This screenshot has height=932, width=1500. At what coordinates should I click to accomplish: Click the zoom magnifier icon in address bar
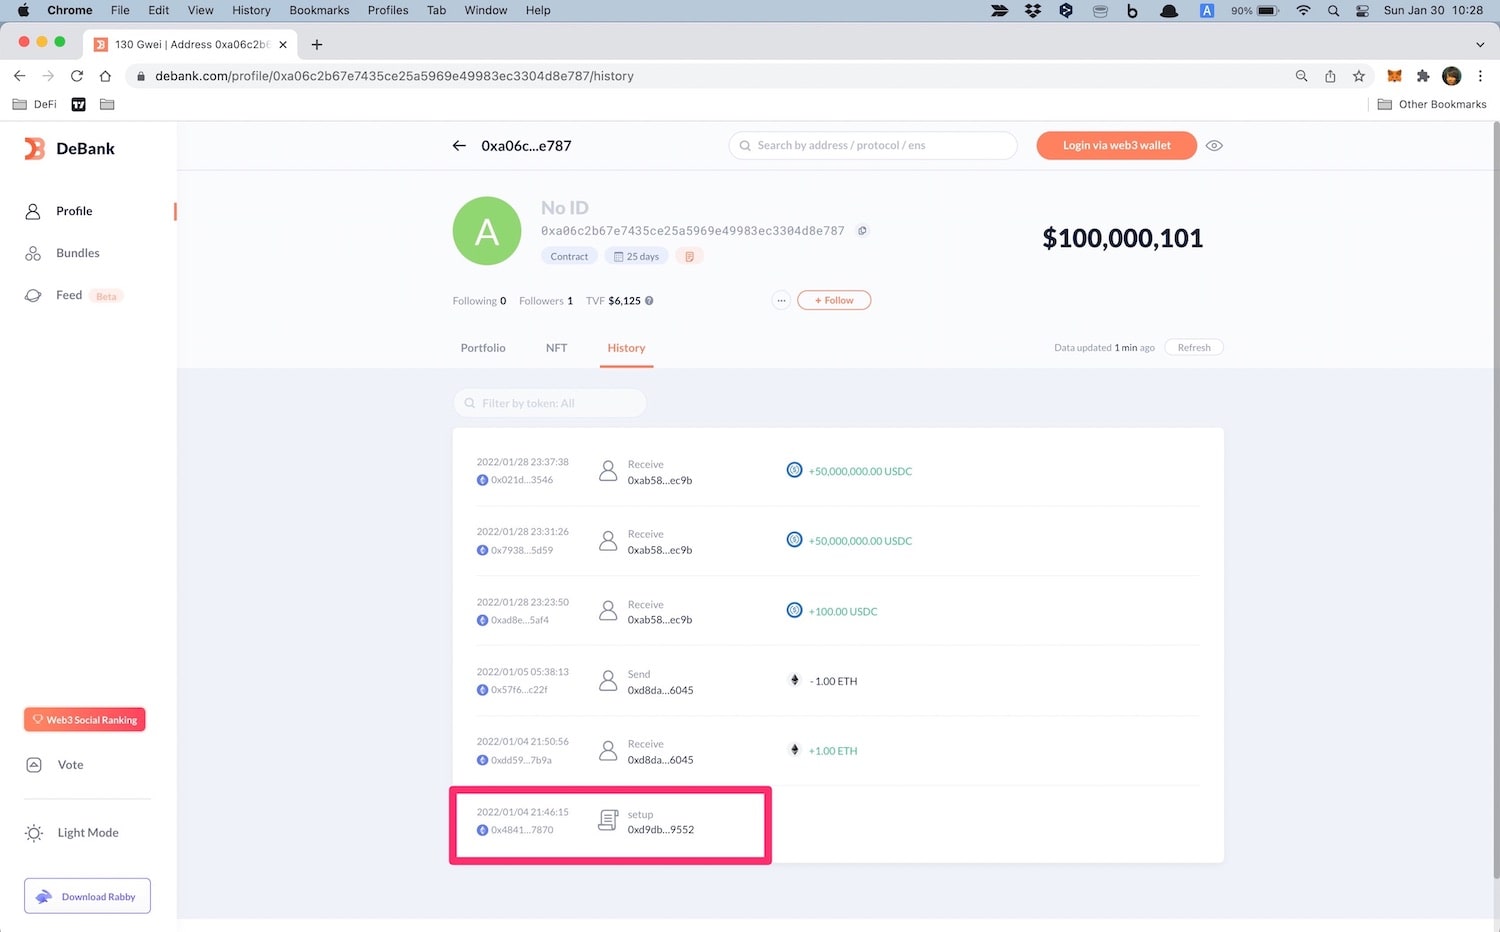[x=1301, y=76]
